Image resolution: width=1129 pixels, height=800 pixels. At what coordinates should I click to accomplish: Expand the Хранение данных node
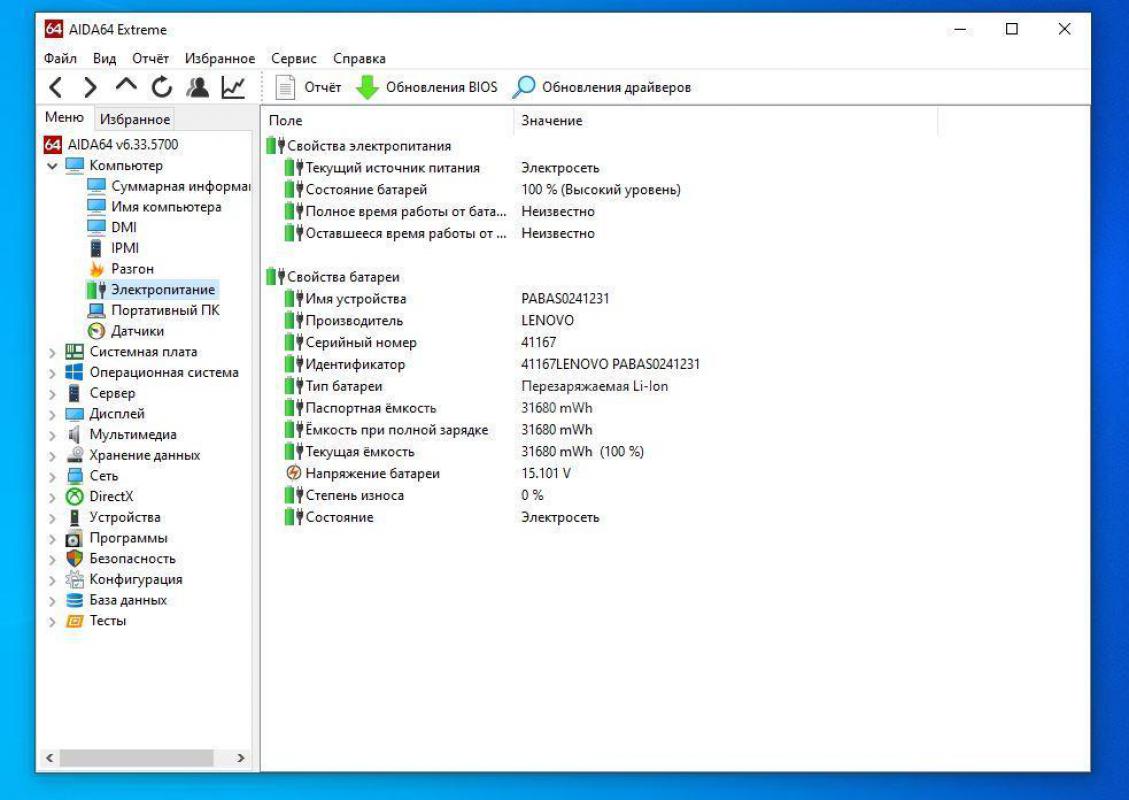[52, 456]
